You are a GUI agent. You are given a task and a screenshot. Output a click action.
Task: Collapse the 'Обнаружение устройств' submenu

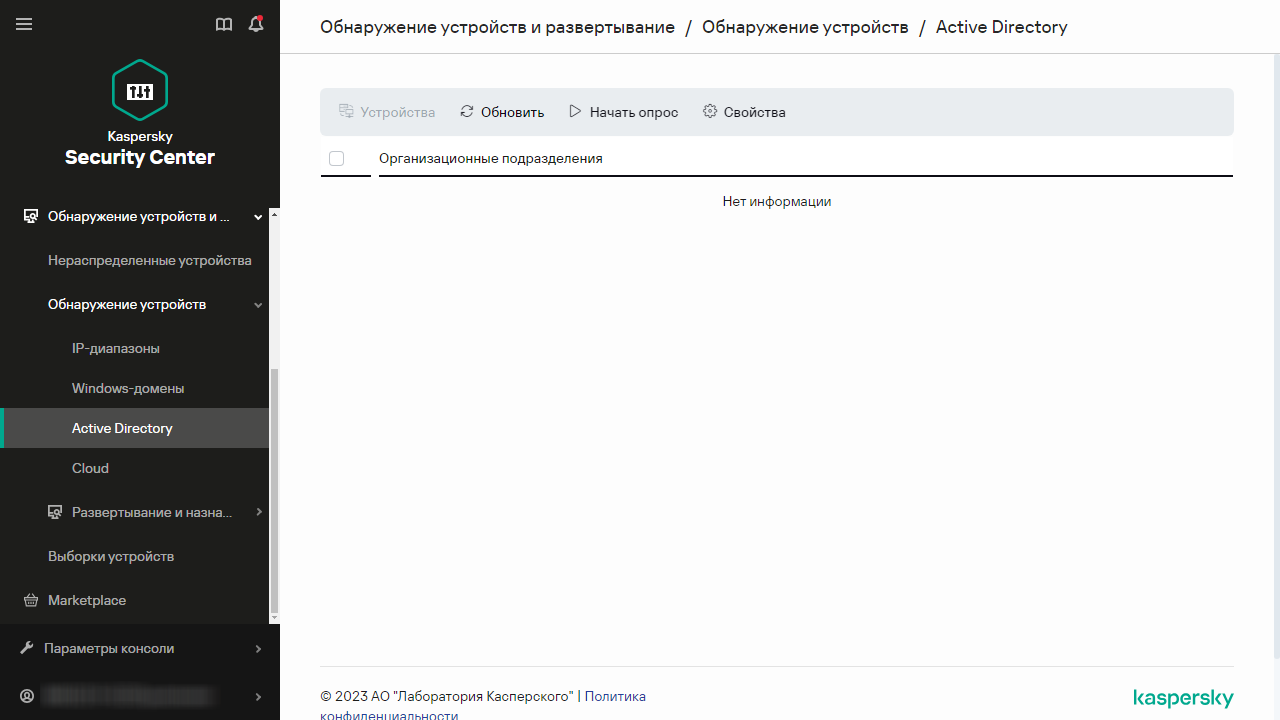(259, 305)
